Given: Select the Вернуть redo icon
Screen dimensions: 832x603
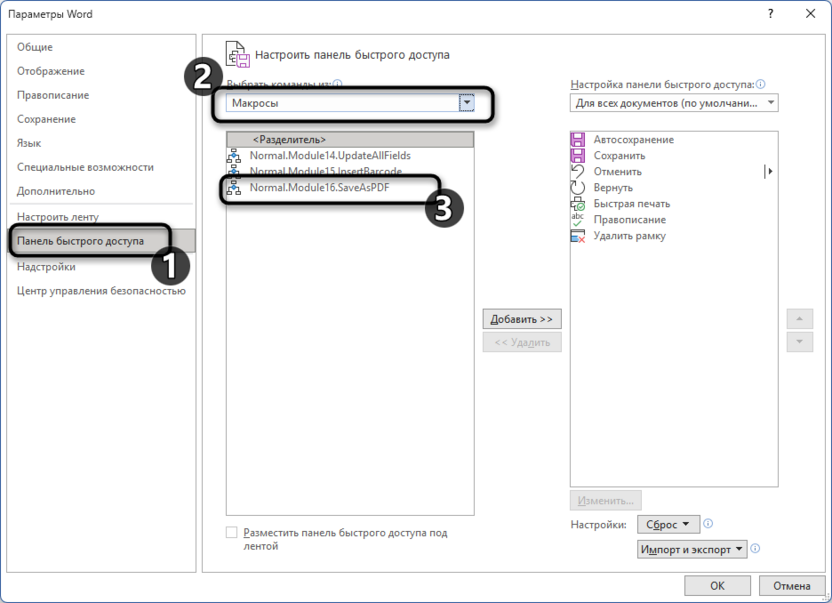Looking at the screenshot, I should [577, 187].
